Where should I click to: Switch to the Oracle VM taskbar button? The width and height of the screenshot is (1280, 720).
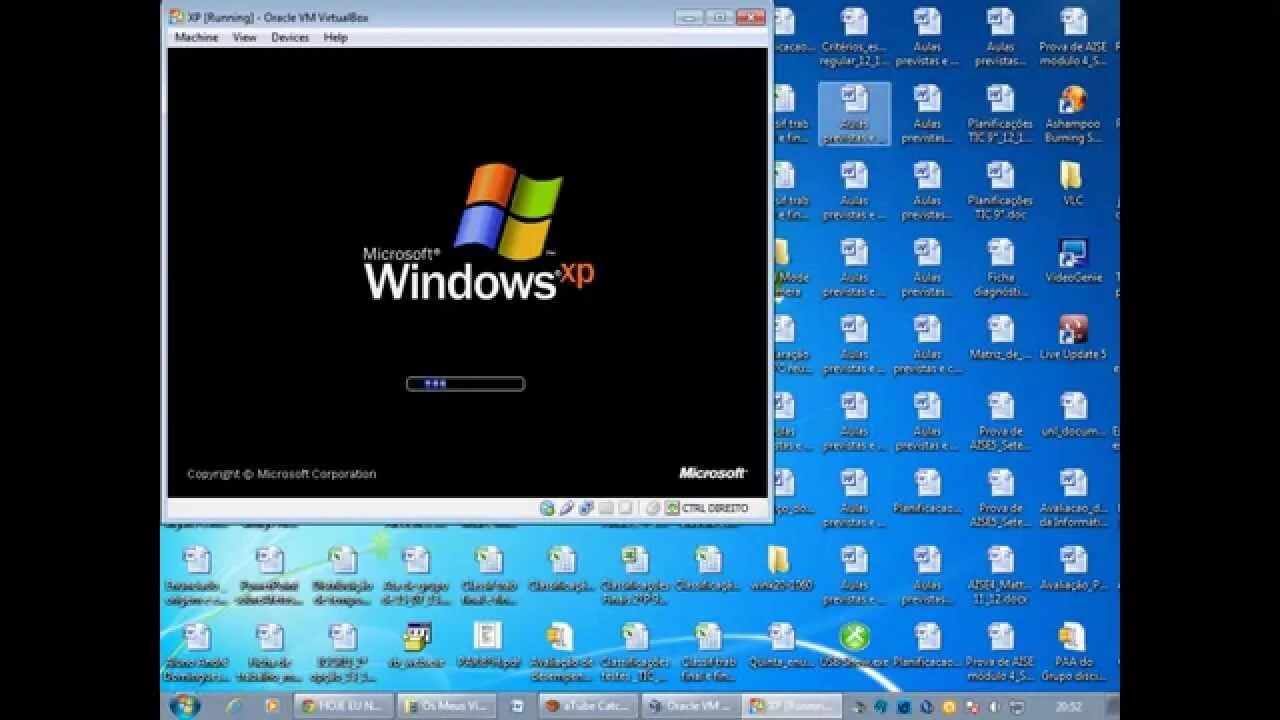click(x=689, y=706)
